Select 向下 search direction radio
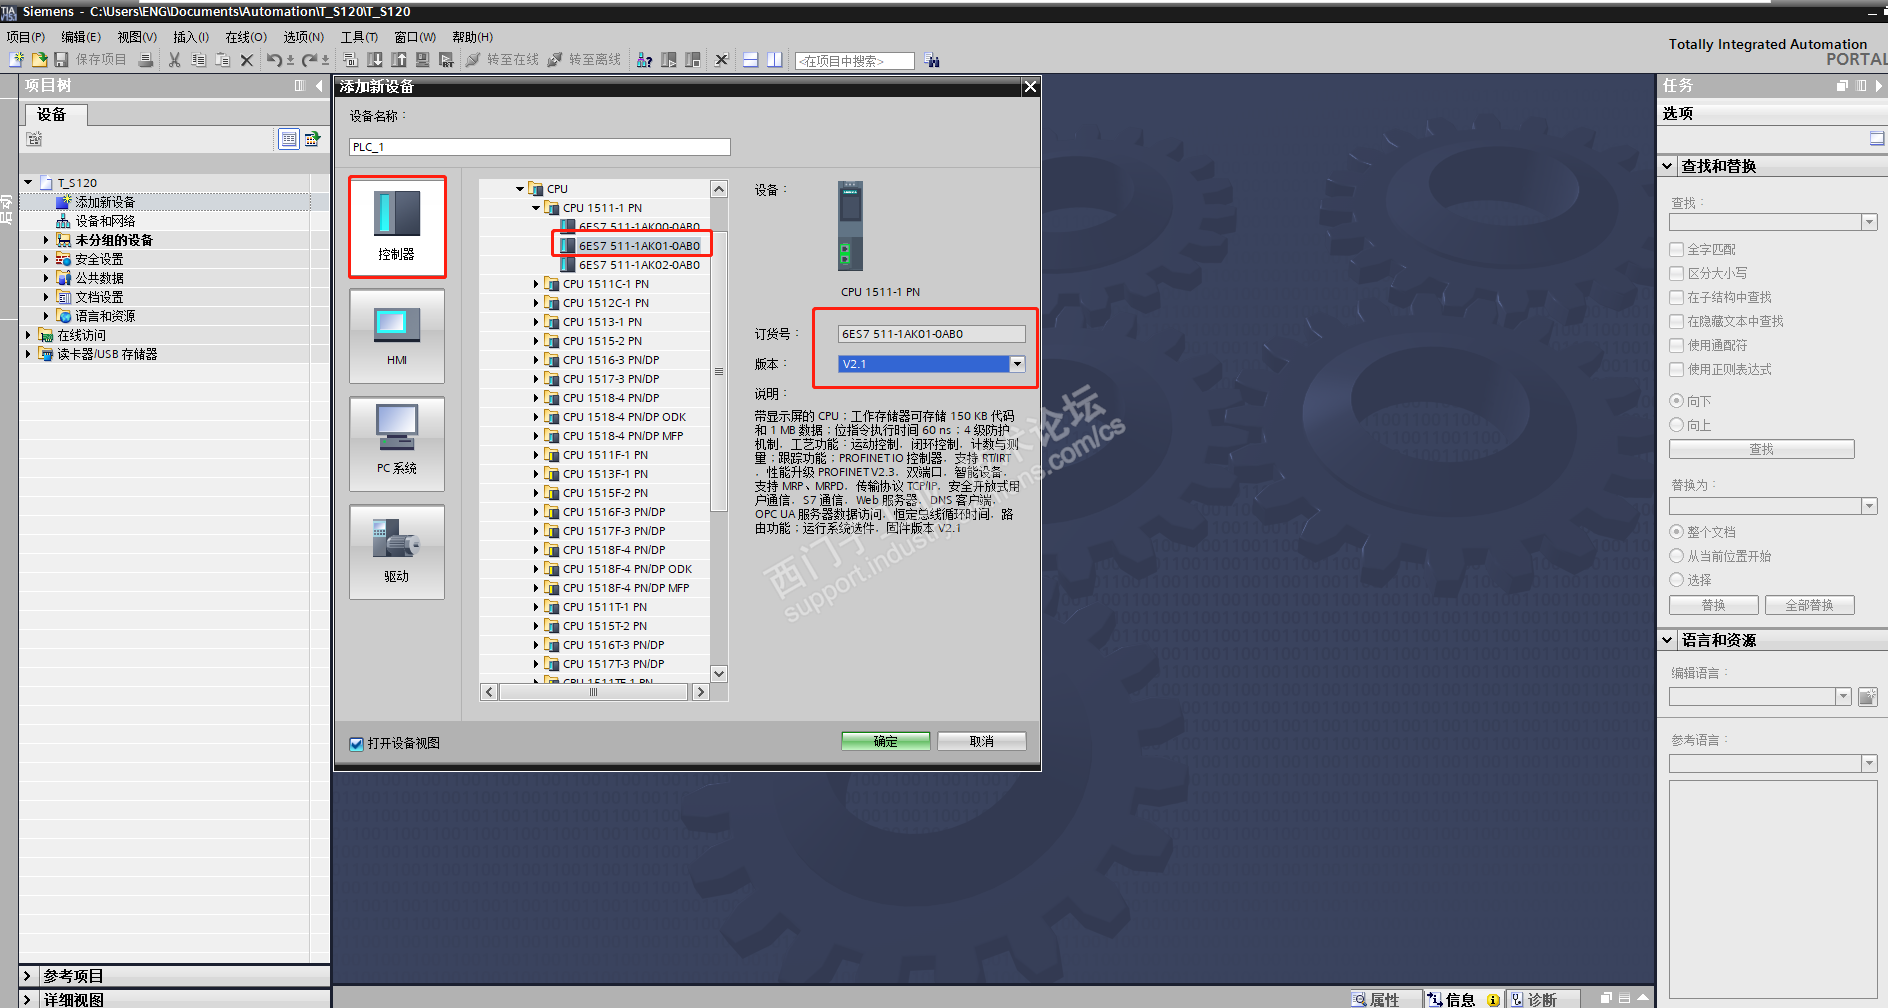This screenshot has width=1888, height=1008. [1677, 401]
